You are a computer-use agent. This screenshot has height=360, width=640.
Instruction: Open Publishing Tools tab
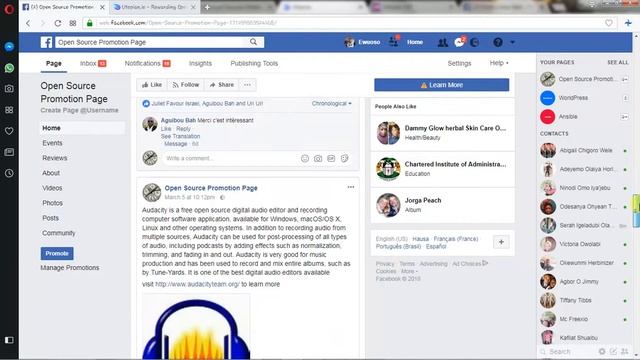(x=254, y=63)
